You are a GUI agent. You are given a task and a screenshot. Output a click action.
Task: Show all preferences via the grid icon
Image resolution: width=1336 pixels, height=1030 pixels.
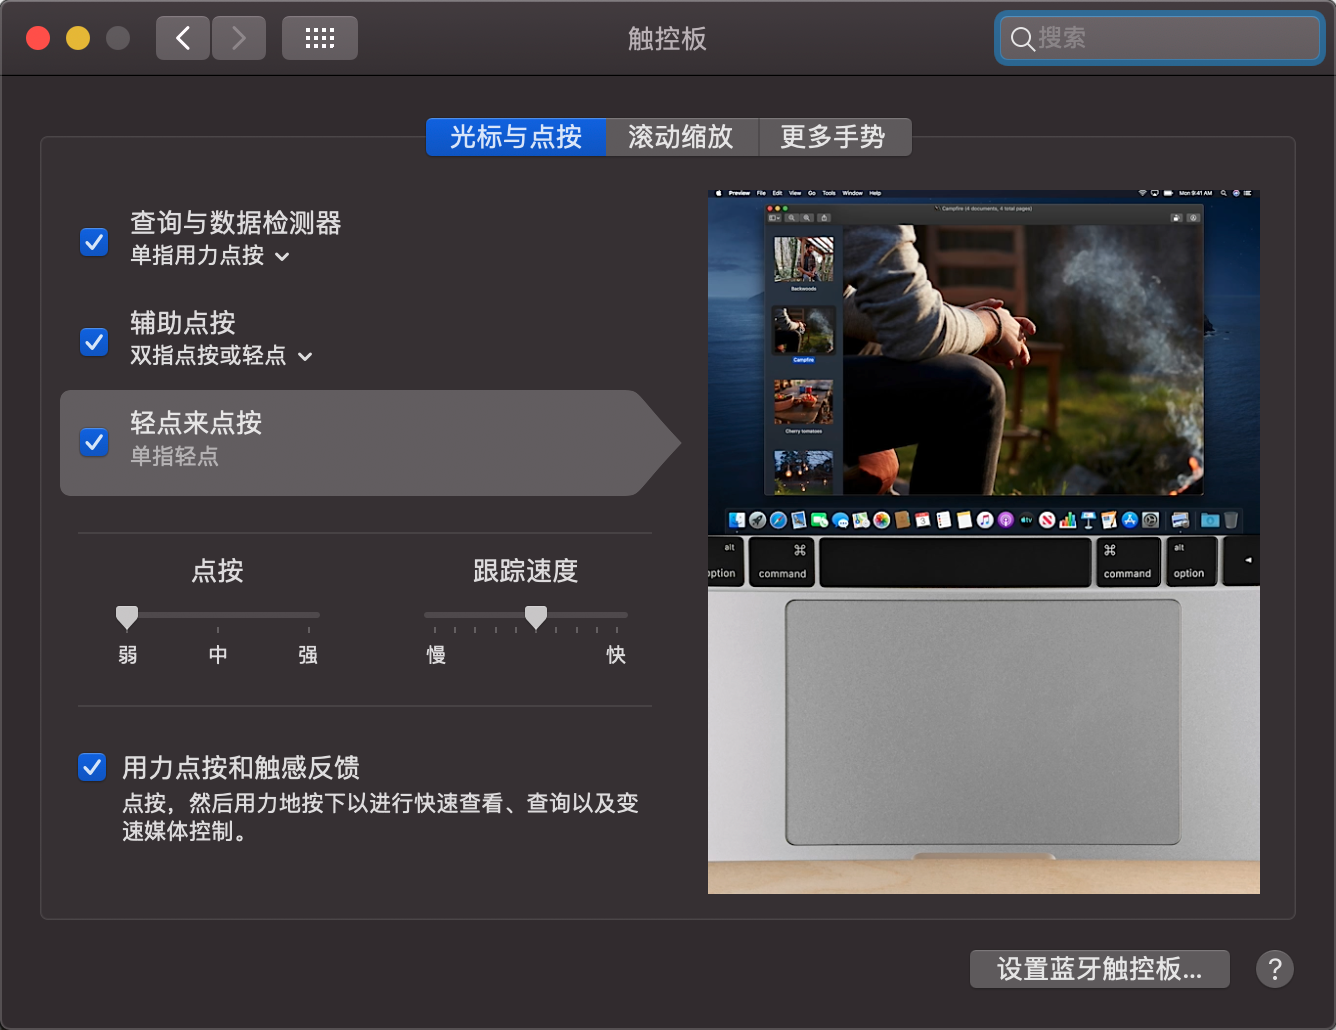(x=319, y=38)
